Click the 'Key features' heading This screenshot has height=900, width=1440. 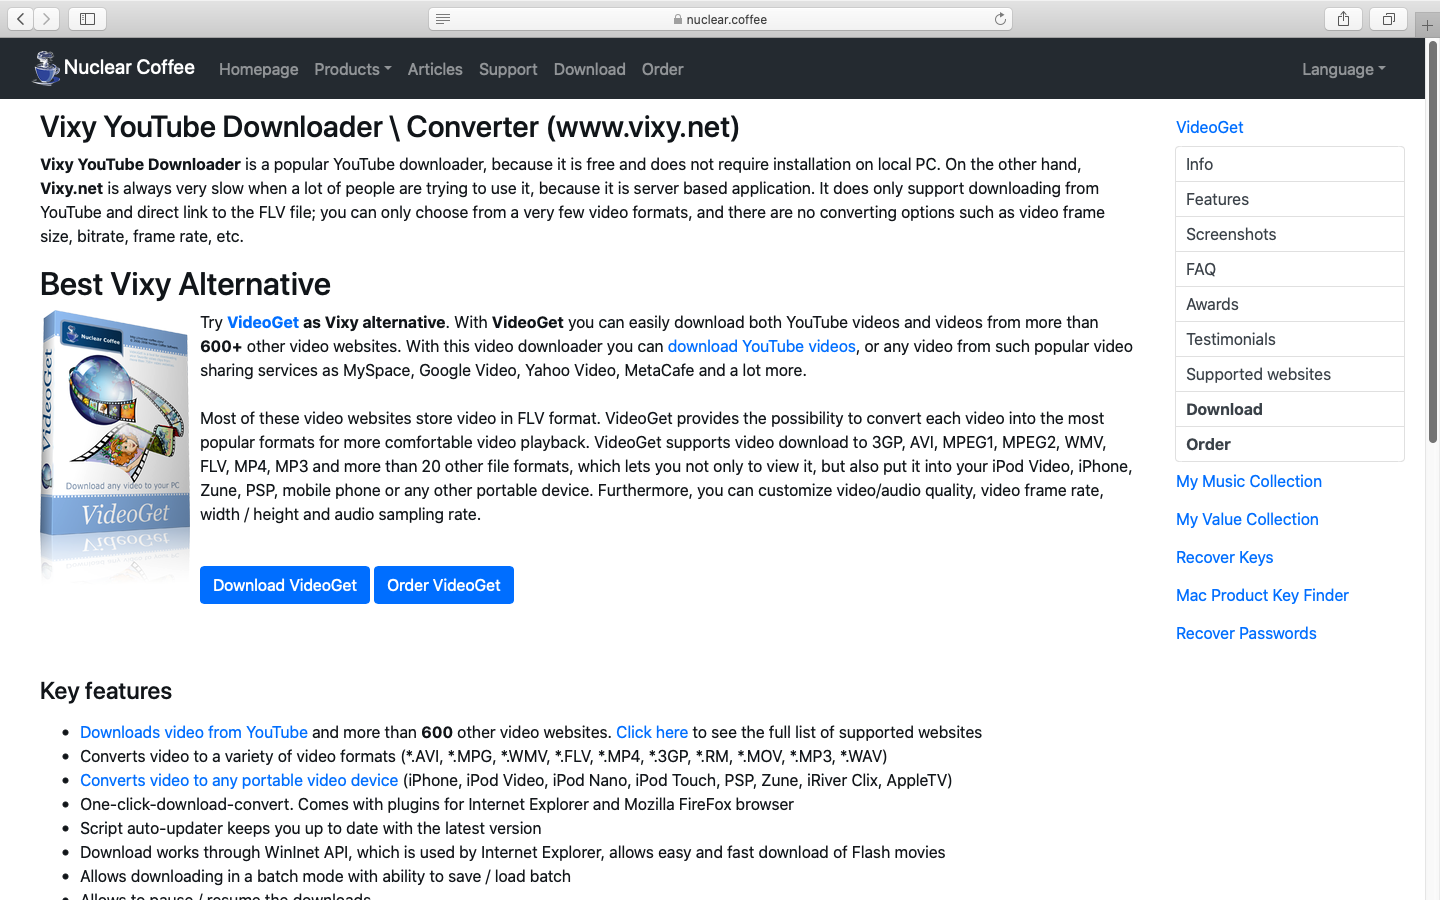click(x=106, y=691)
